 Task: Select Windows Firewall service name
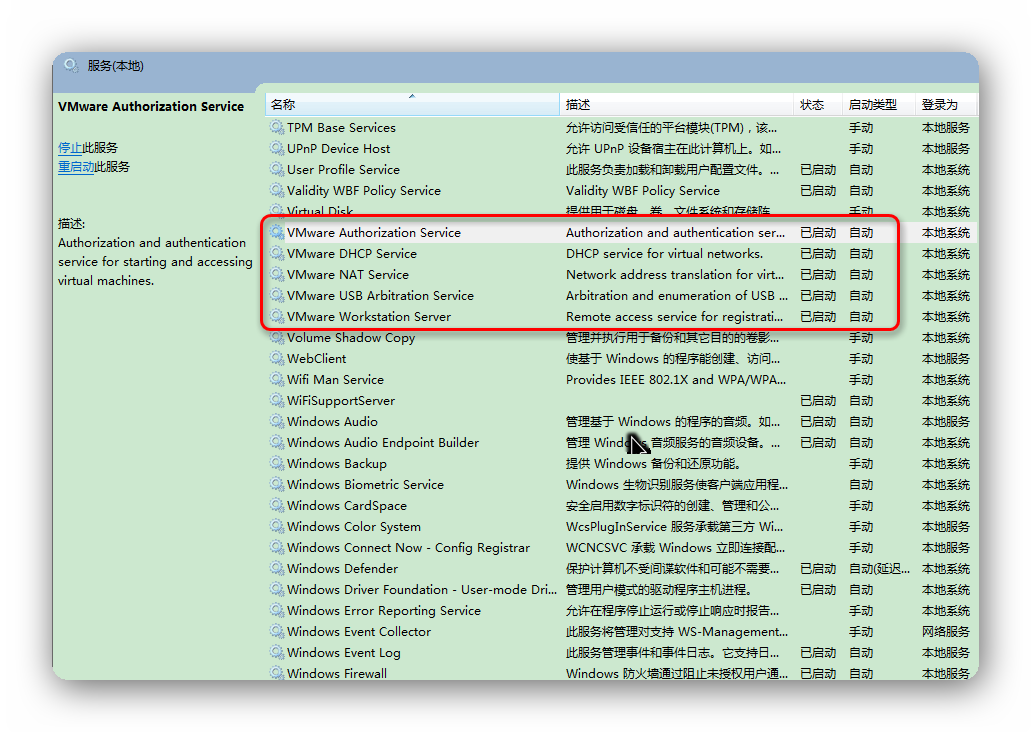(x=337, y=673)
